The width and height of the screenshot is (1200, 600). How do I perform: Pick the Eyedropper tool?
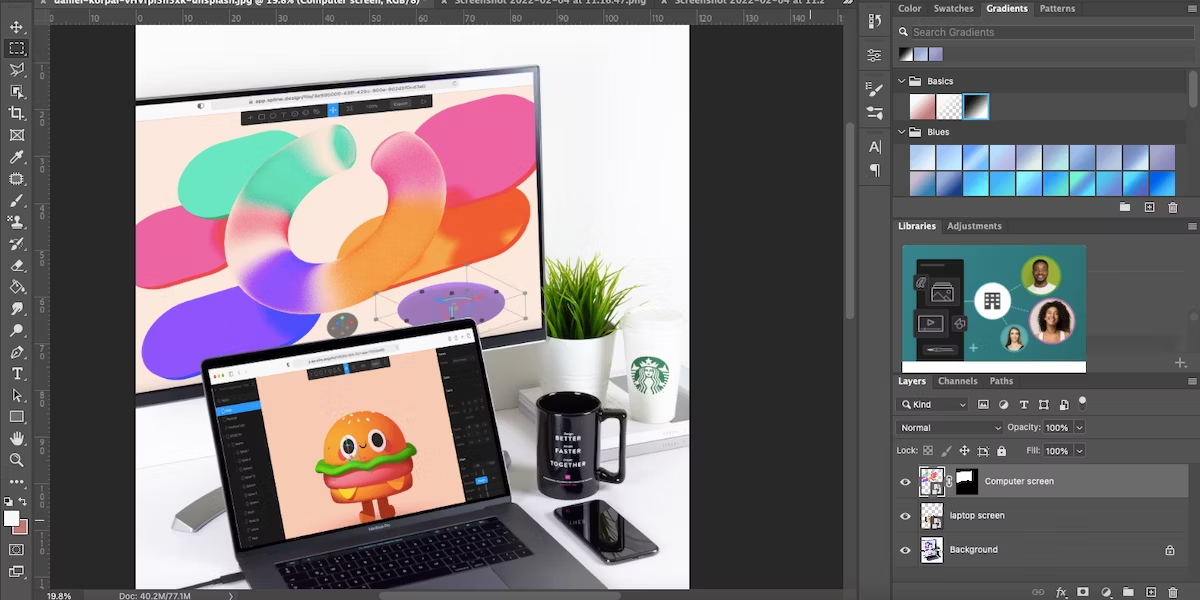tap(17, 157)
